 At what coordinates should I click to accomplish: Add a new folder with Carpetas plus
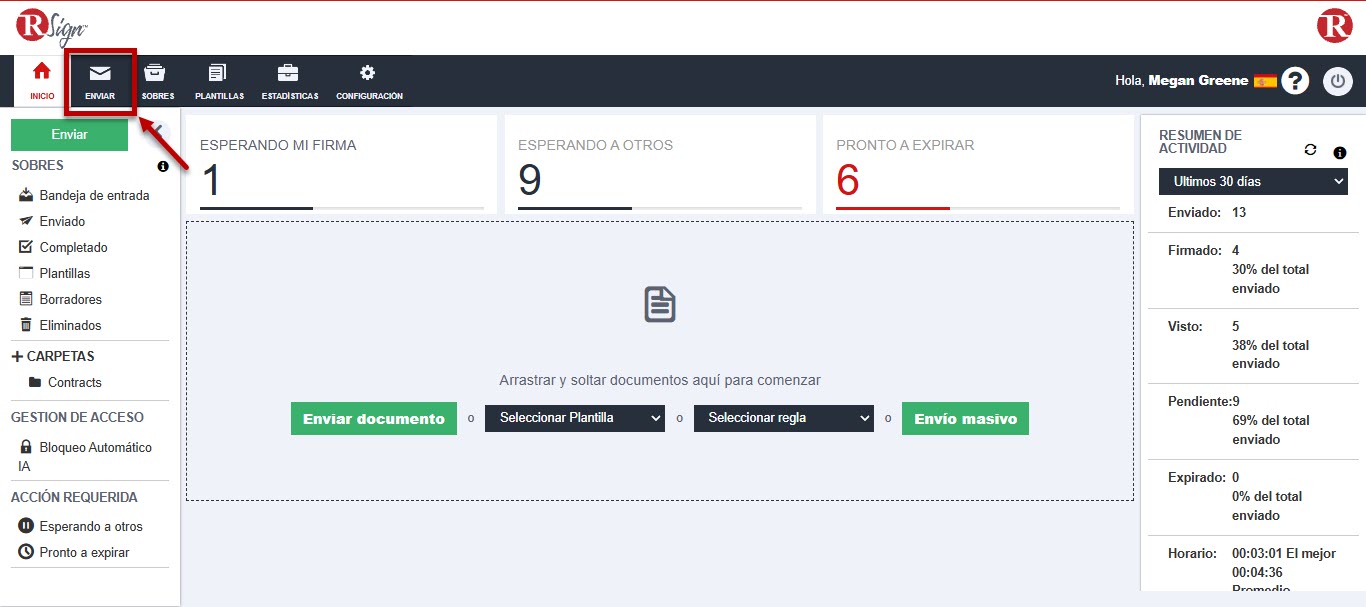pyautogui.click(x=17, y=357)
